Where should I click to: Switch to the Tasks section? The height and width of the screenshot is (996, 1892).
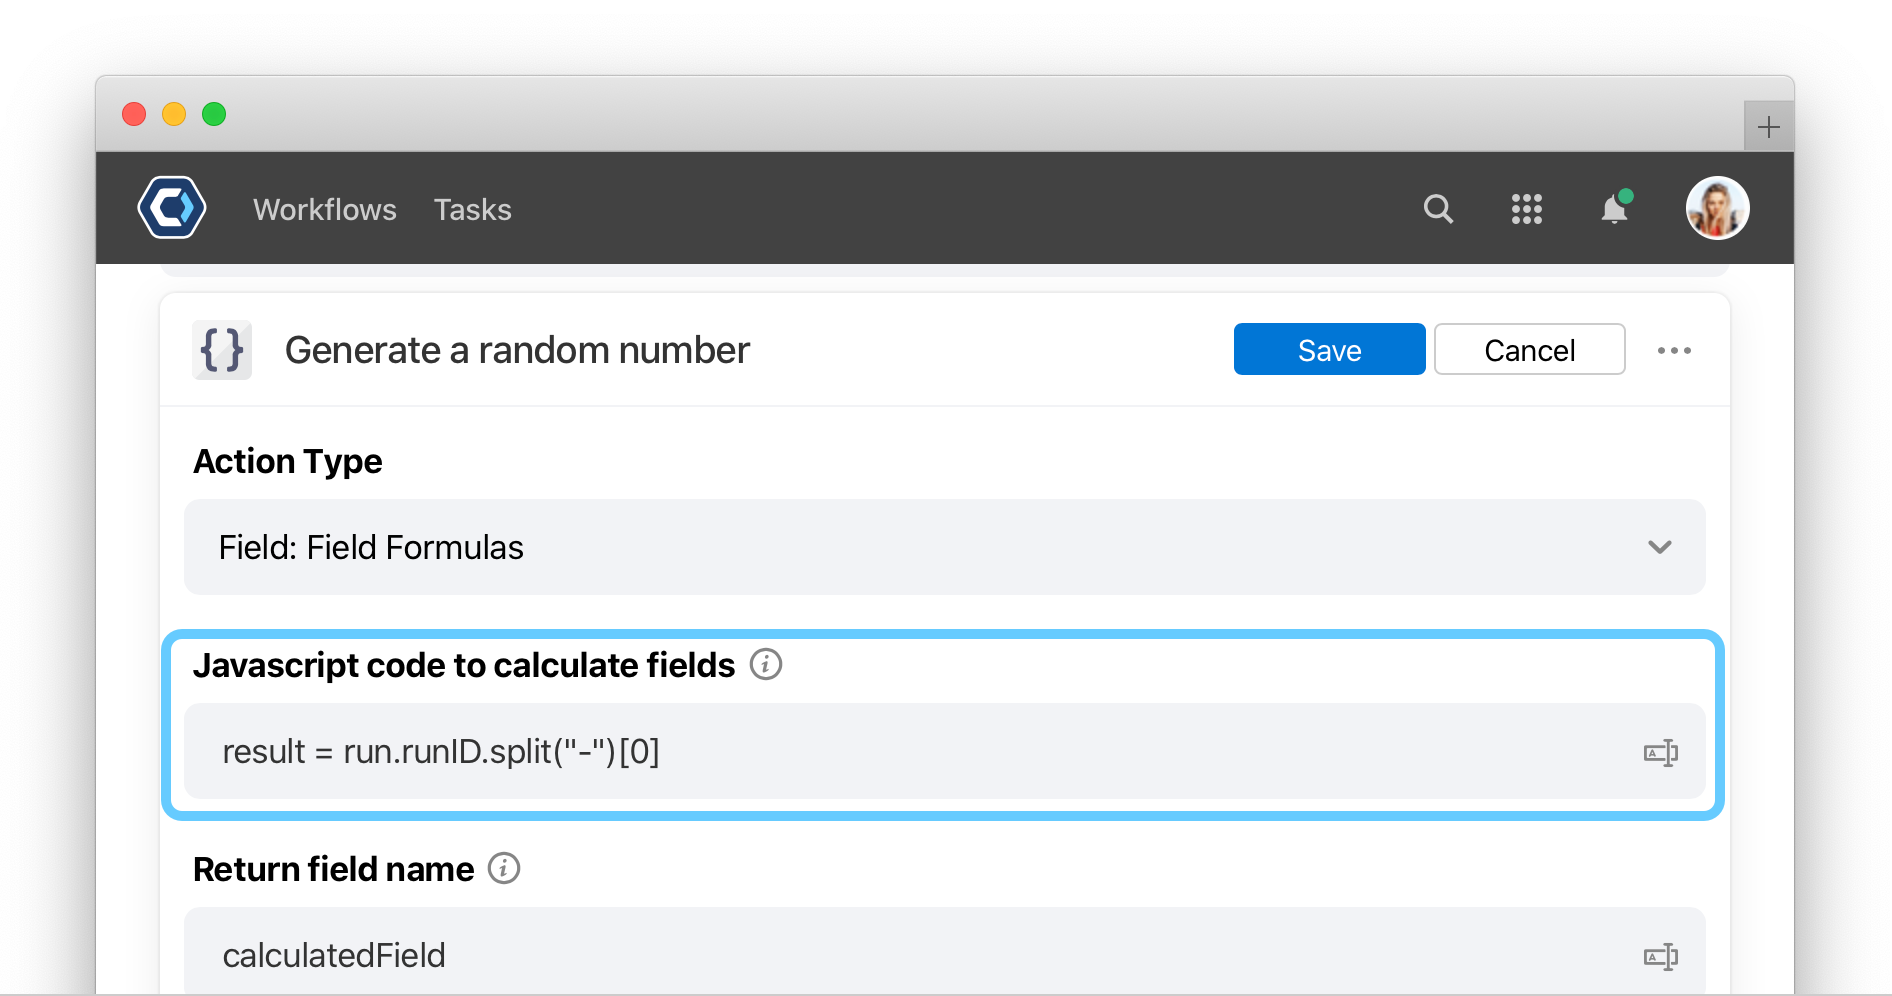(x=472, y=209)
